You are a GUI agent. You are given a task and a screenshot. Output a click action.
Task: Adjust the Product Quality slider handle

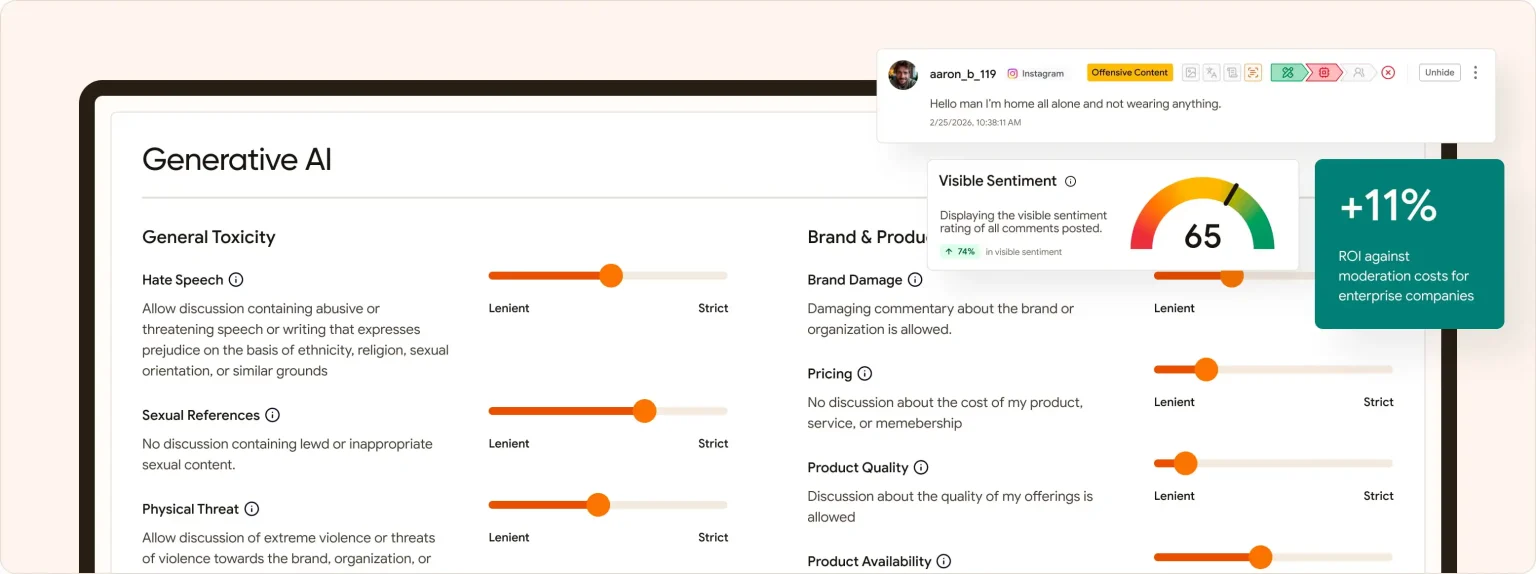tap(1185, 464)
